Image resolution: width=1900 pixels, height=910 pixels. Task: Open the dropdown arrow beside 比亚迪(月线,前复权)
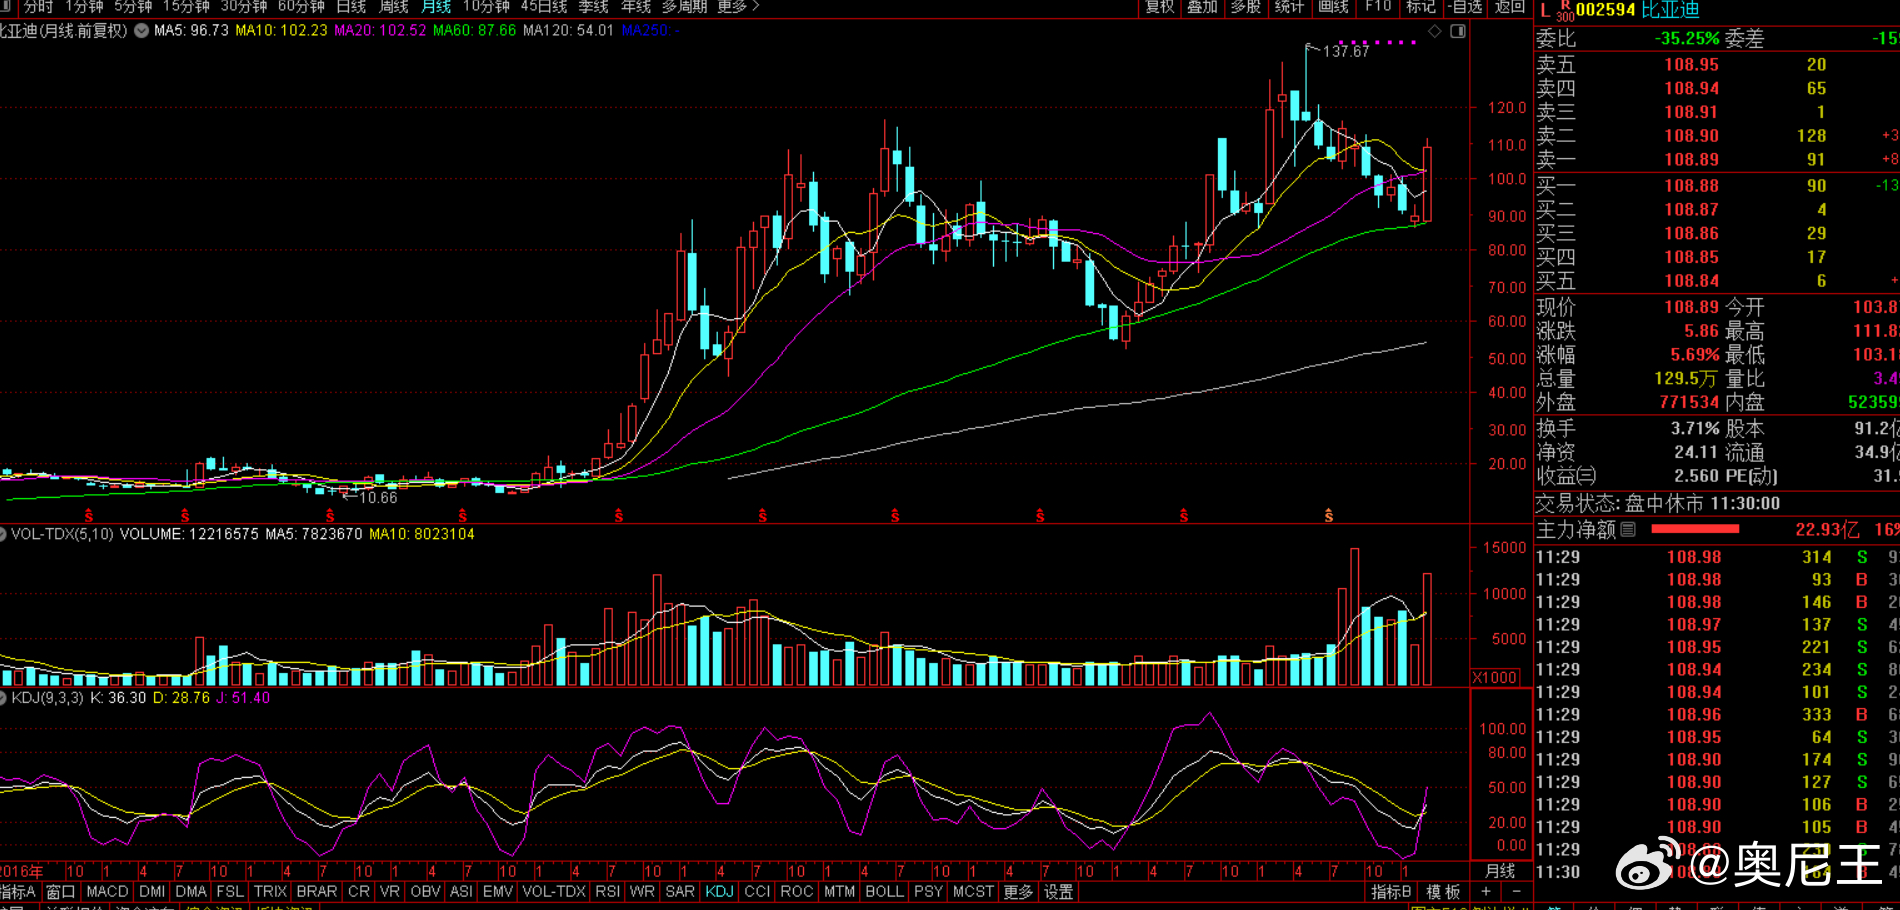(142, 31)
